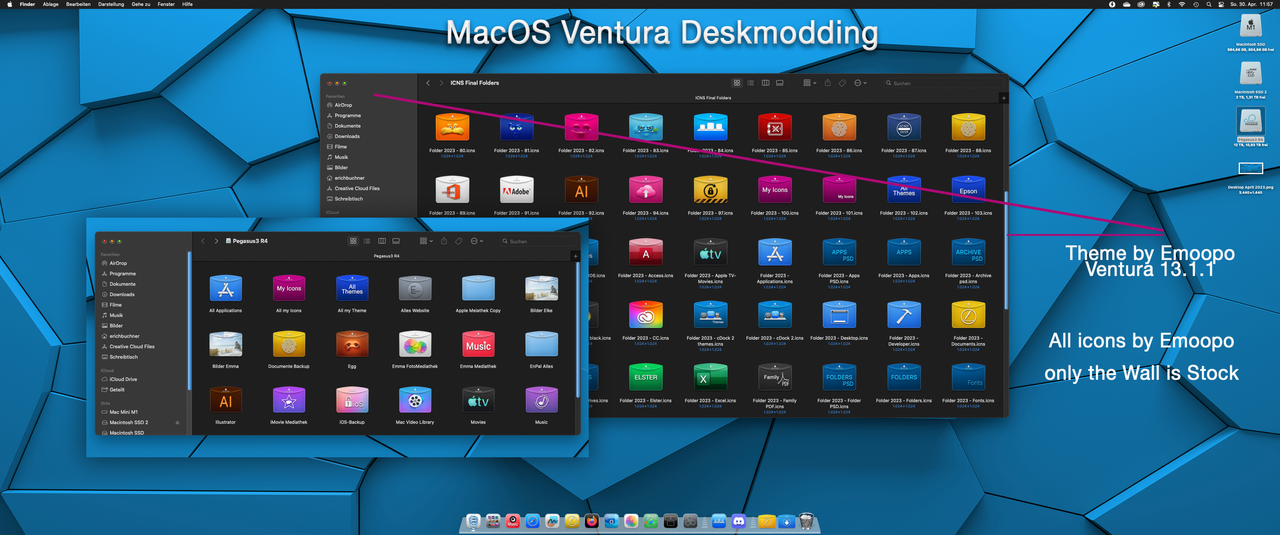Select Folder 2023 - 91.icns Adobe icon
Screen dimensions: 1280x535
(x=517, y=189)
